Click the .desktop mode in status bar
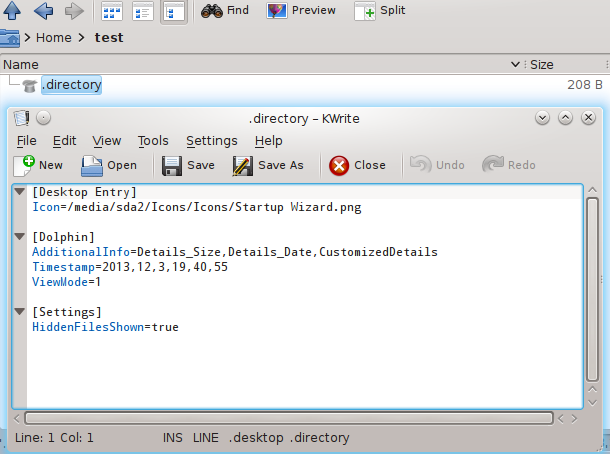 (x=256, y=438)
